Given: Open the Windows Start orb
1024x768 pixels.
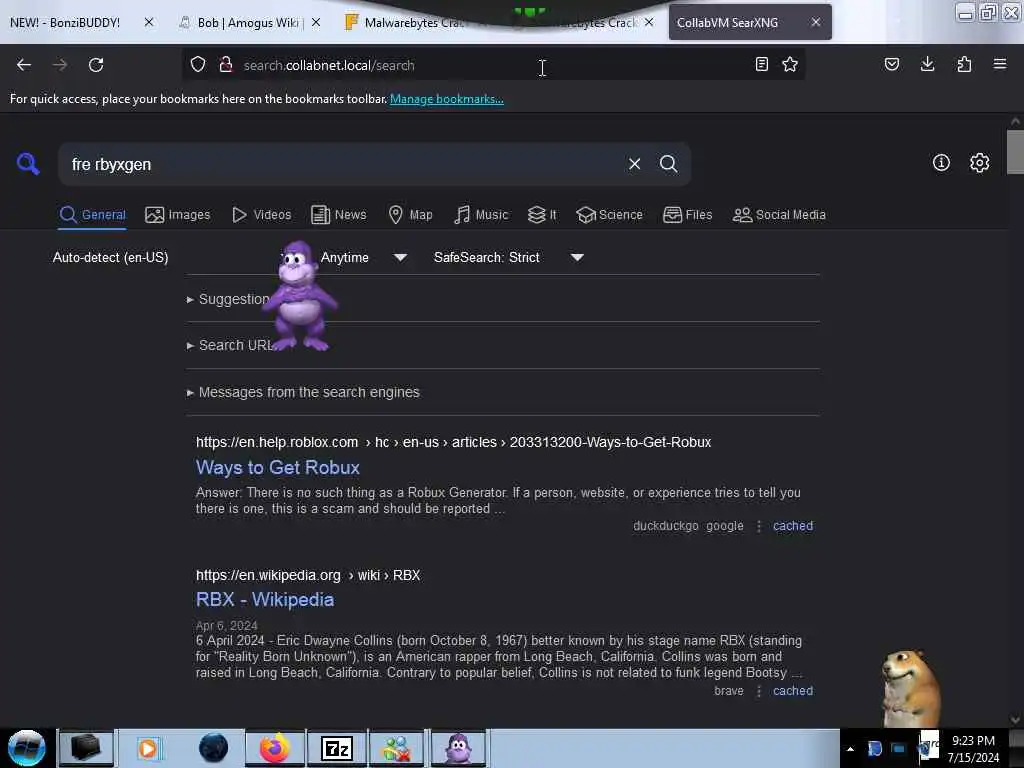Looking at the screenshot, I should click(27, 748).
